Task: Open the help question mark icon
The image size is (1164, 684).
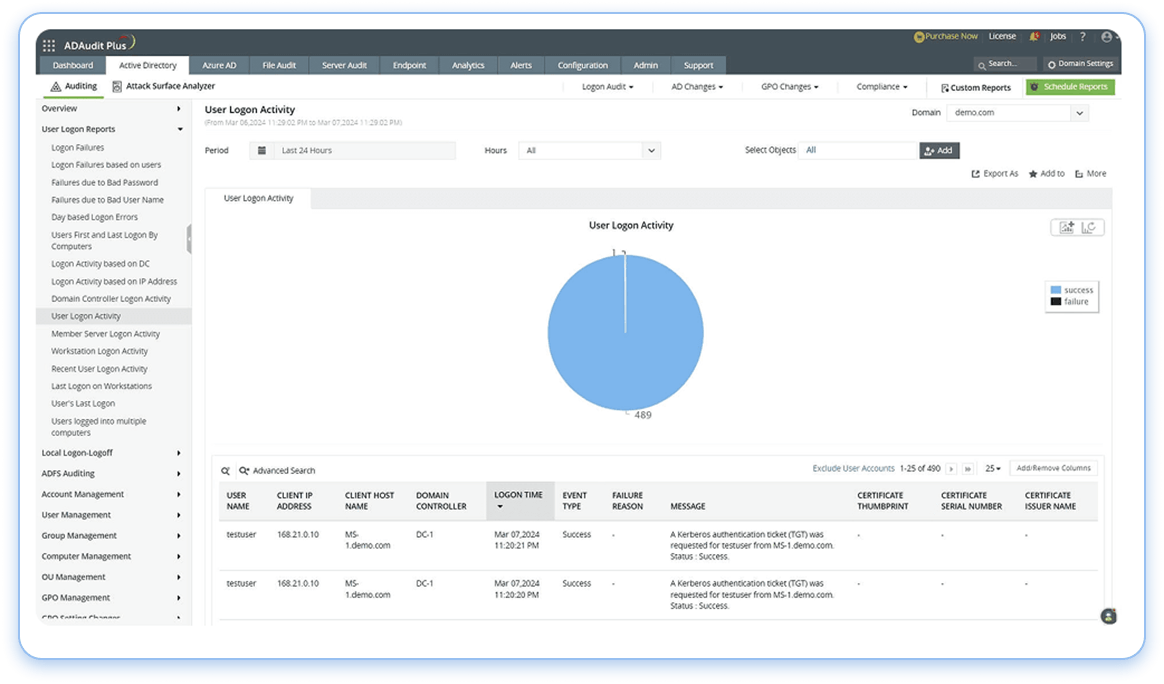Action: (1082, 36)
